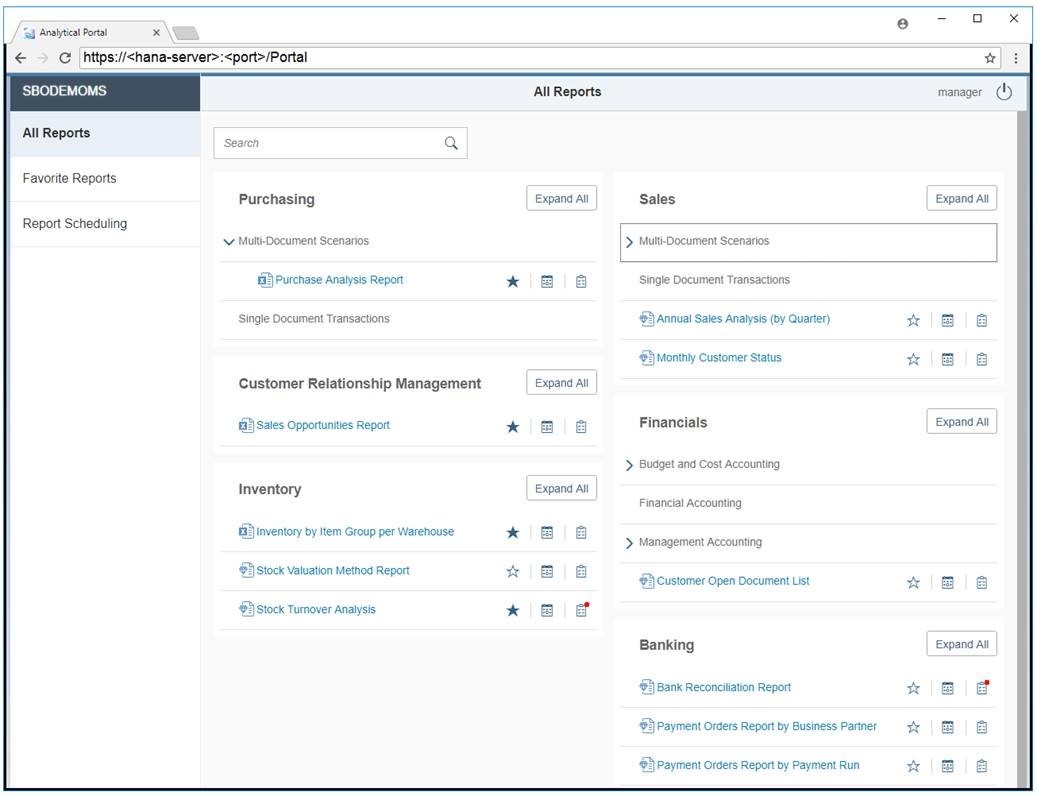Open clipboard list icon for Purchase Analysis Report
The height and width of the screenshot is (796, 1037).
[x=581, y=282]
